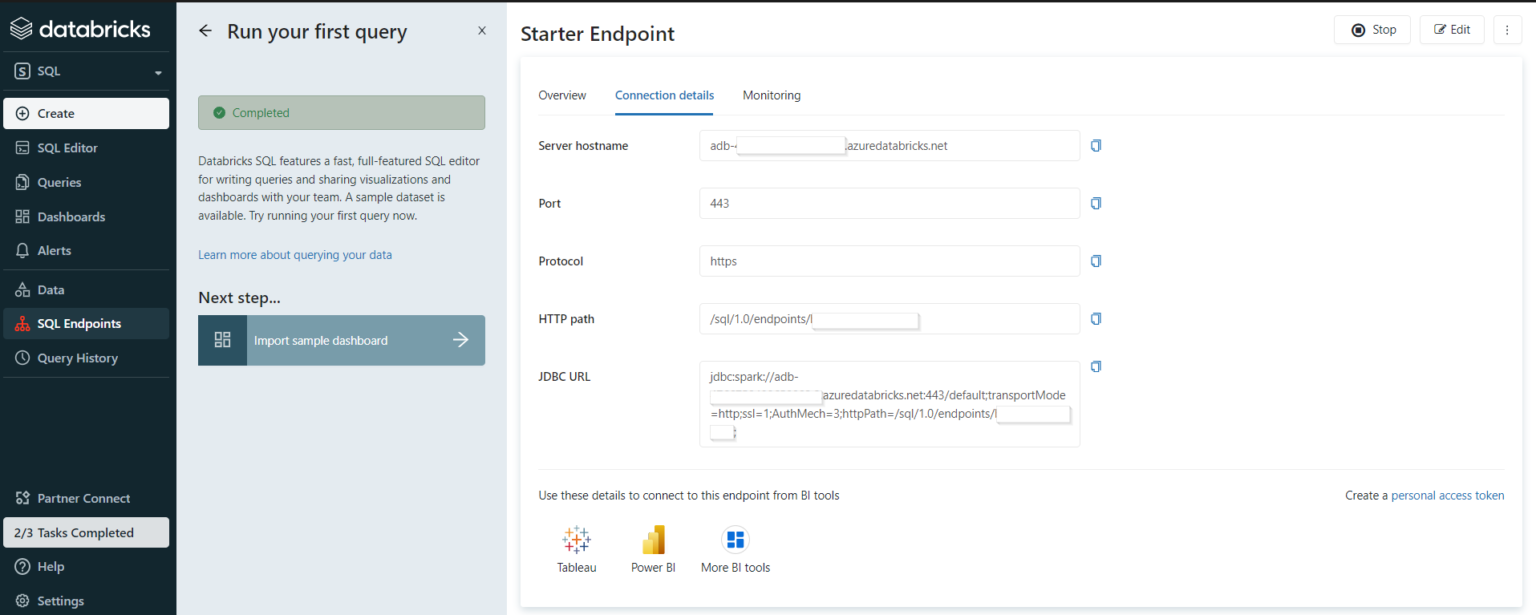Open Data in sidebar

click(x=86, y=290)
